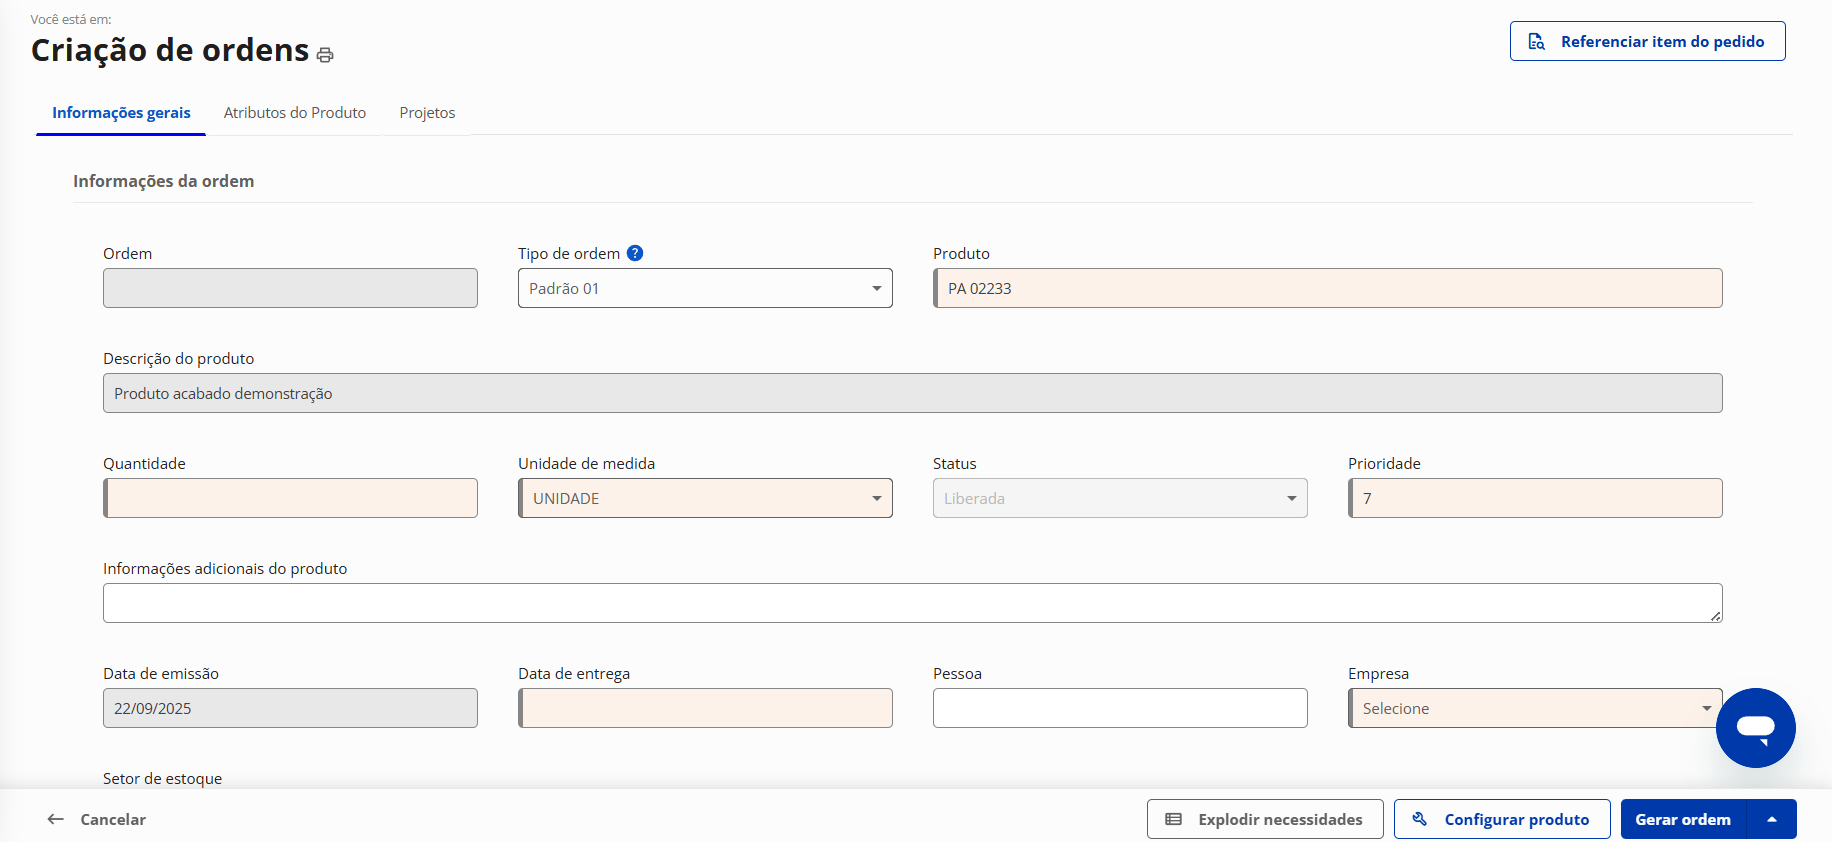Focus the Data de entrega field
The height and width of the screenshot is (842, 1832).
706,708
